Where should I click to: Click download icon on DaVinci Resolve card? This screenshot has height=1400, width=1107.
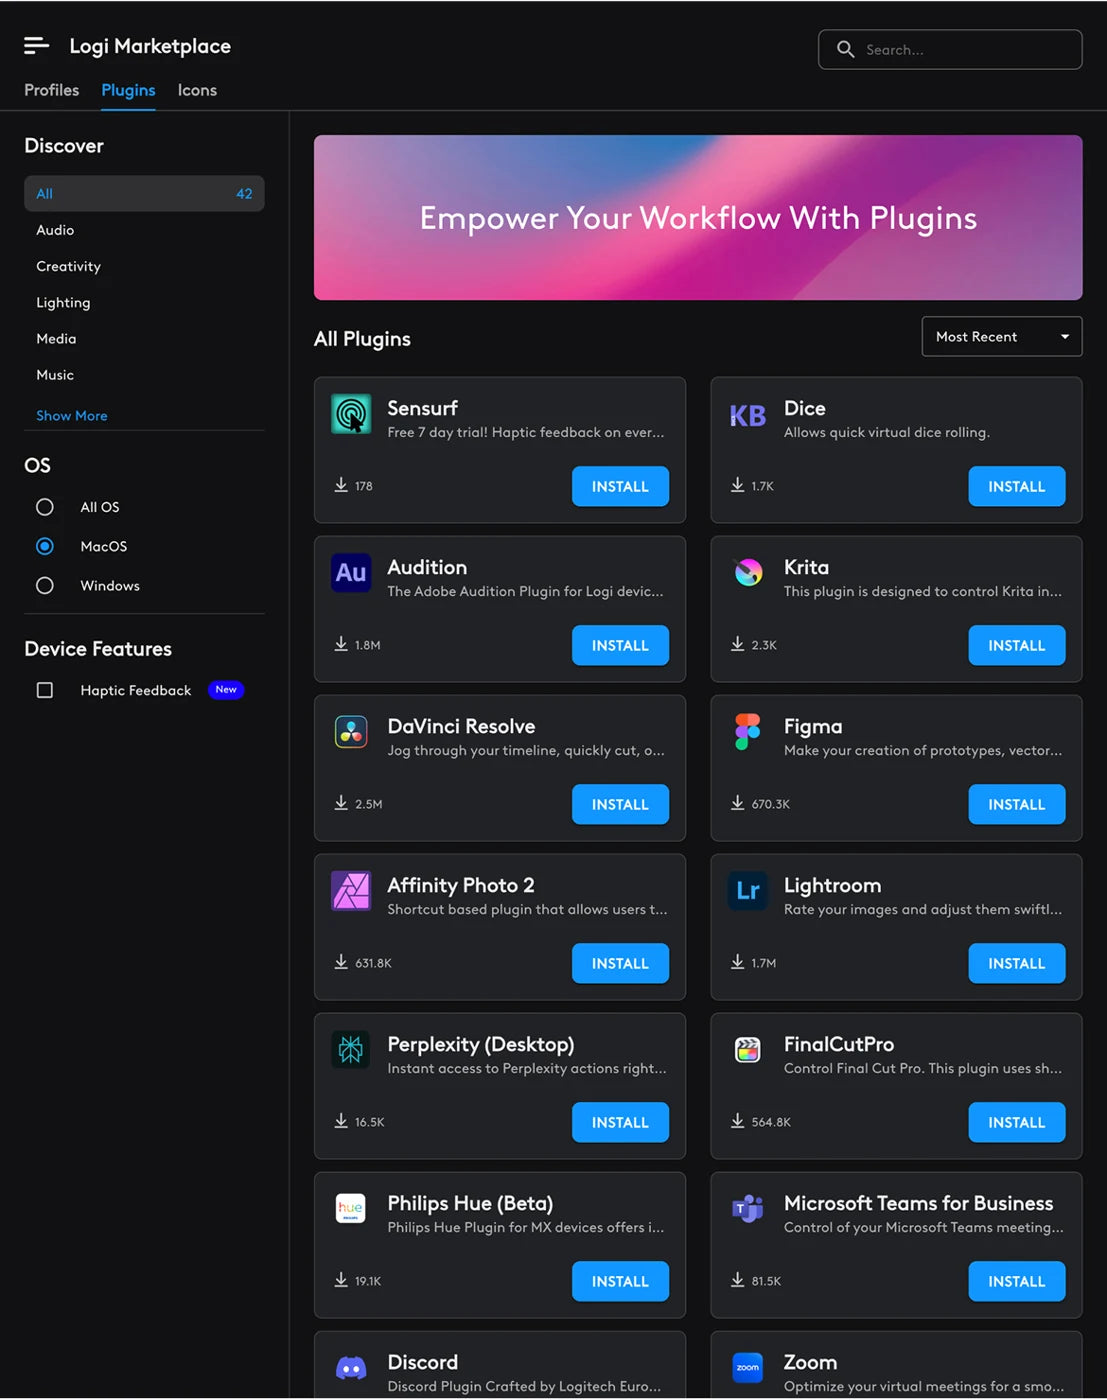pyautogui.click(x=341, y=803)
